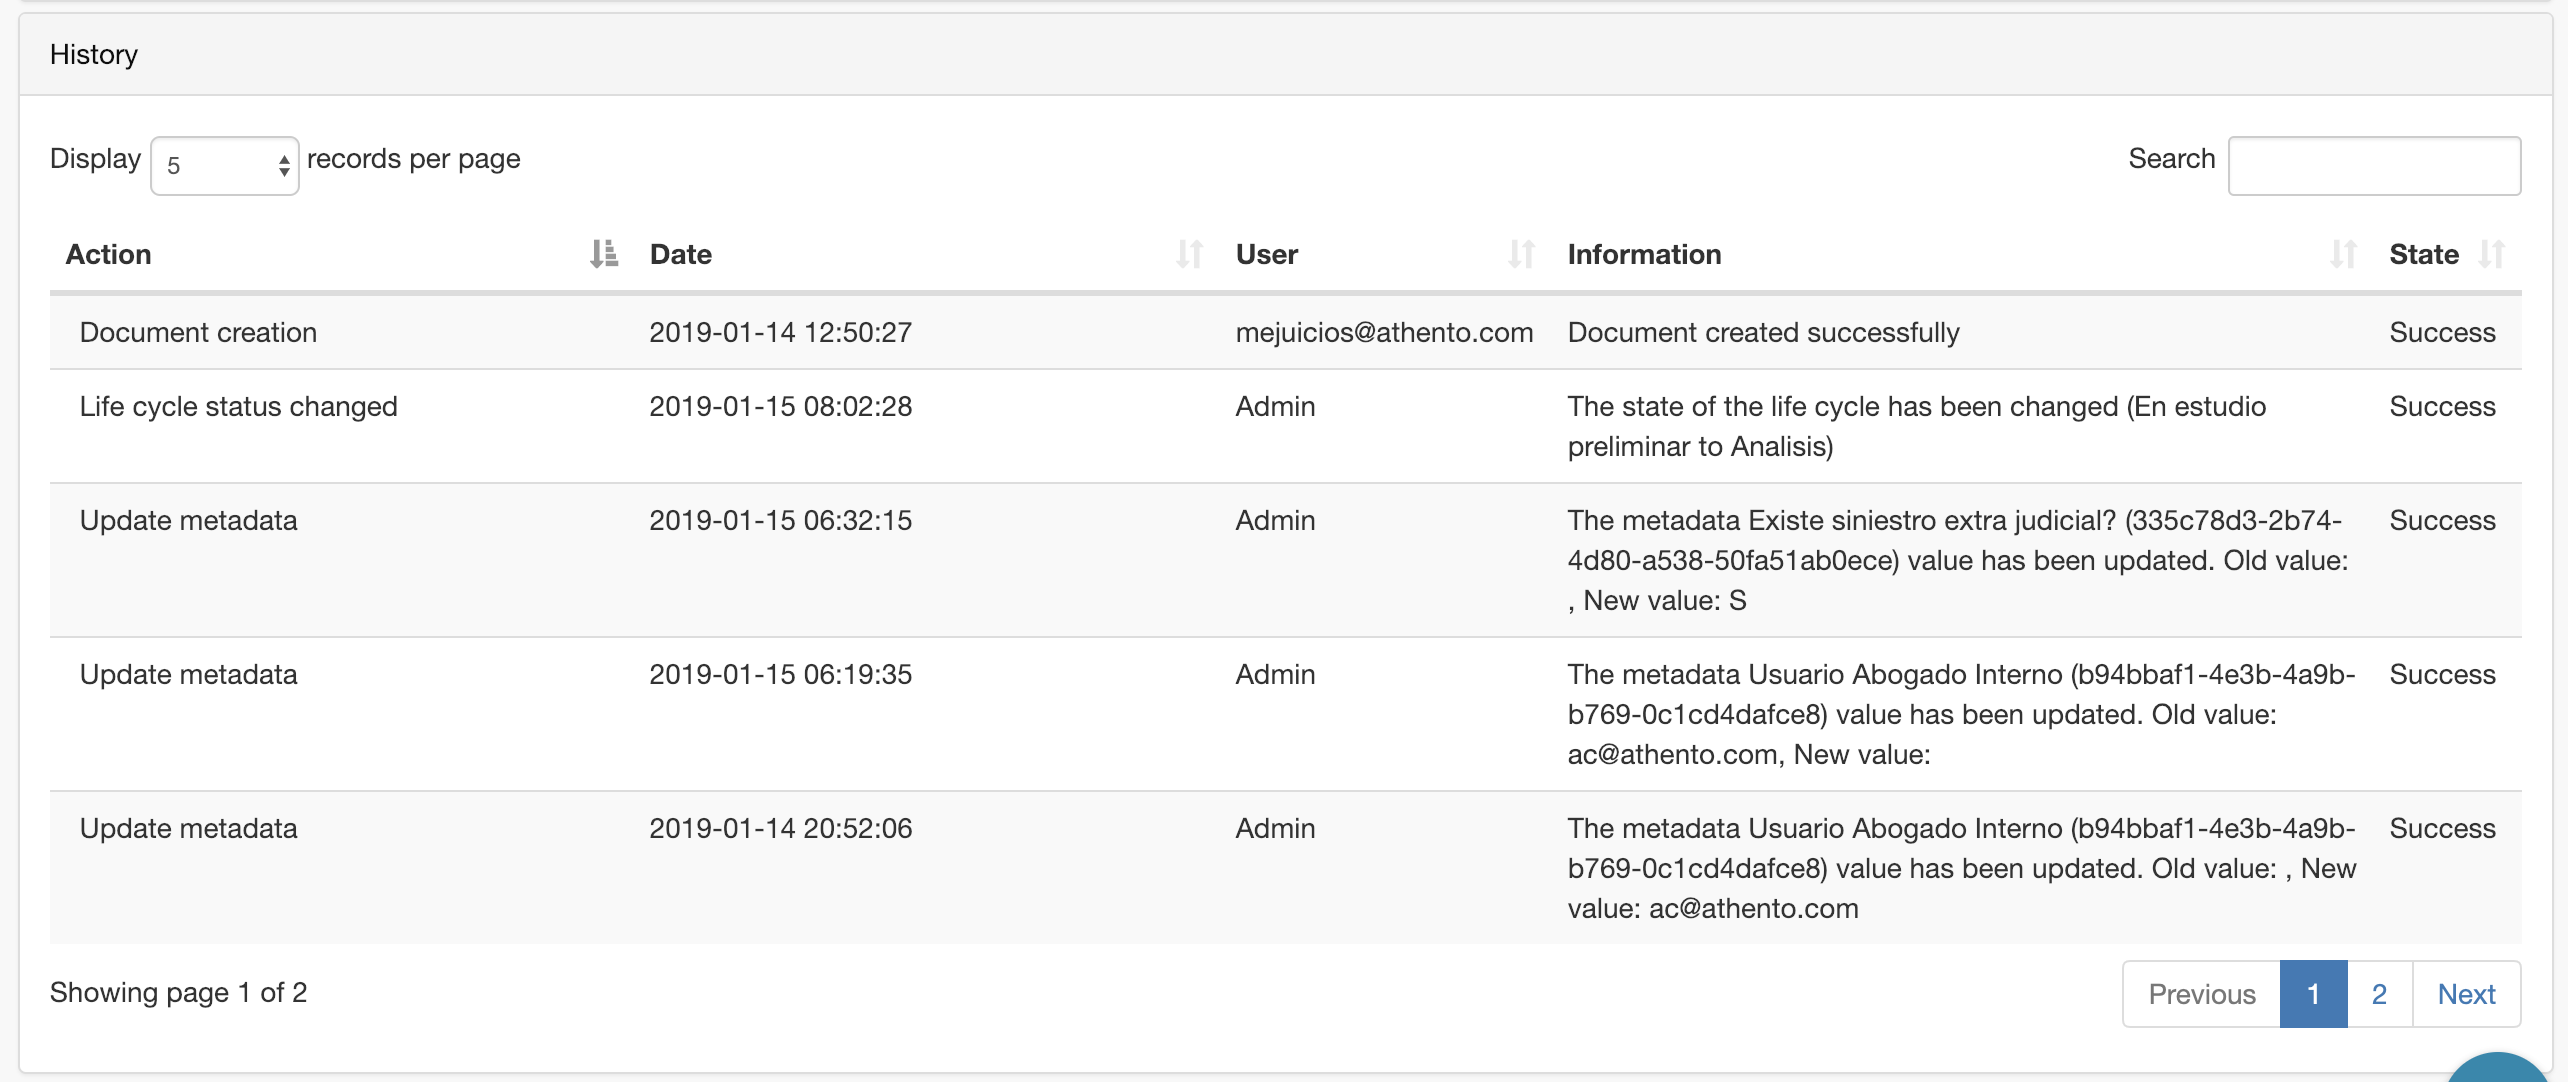
Task: Select page 1 in pagination
Action: click(2313, 994)
